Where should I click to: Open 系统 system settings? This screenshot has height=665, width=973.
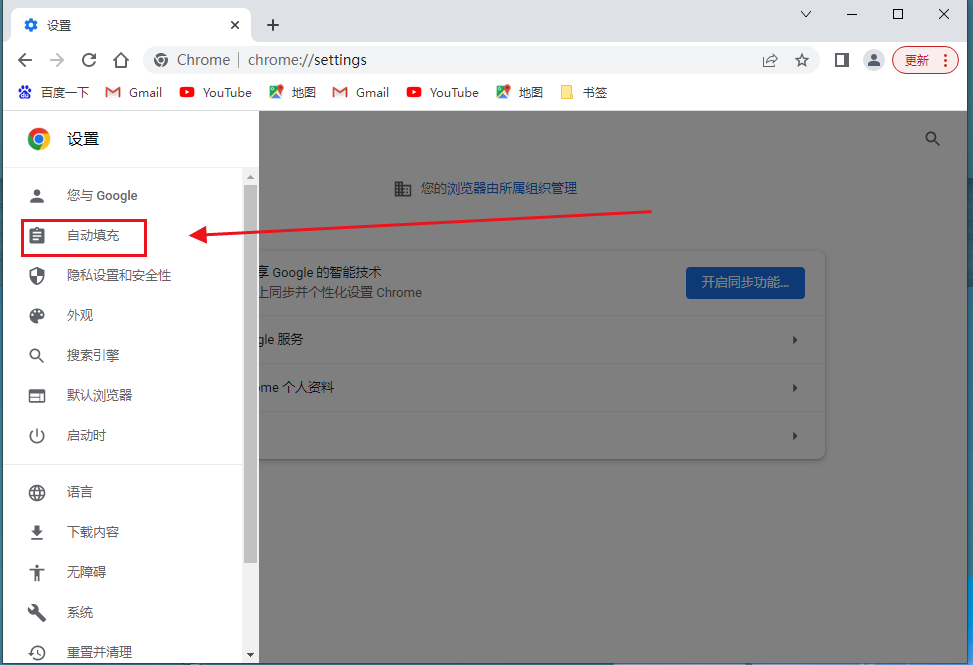(x=123, y=612)
